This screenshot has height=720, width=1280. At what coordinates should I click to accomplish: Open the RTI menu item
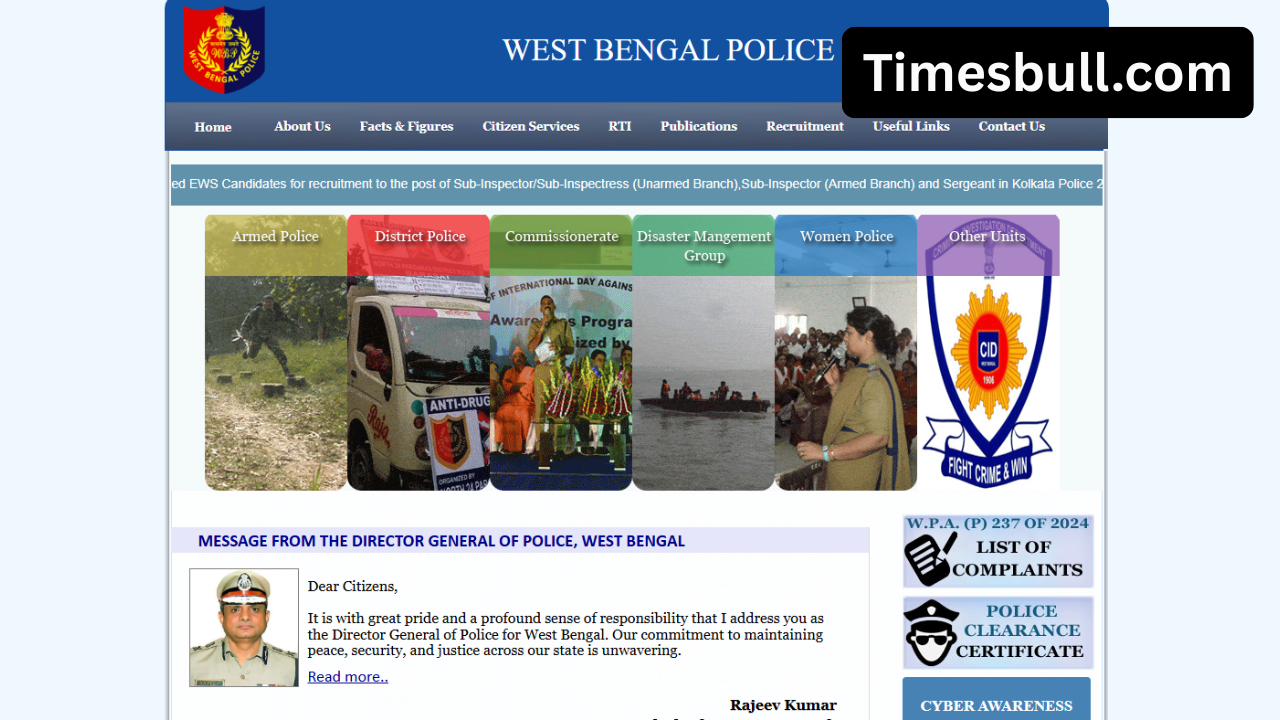(x=620, y=126)
